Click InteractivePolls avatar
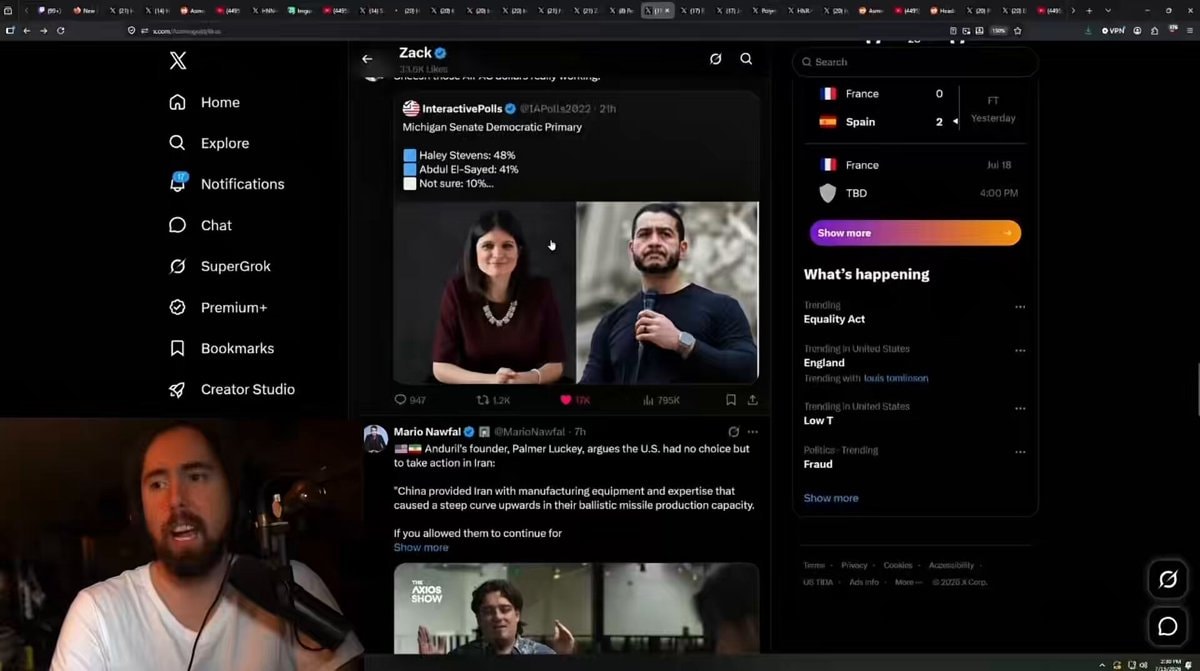1200x671 pixels. (411, 108)
